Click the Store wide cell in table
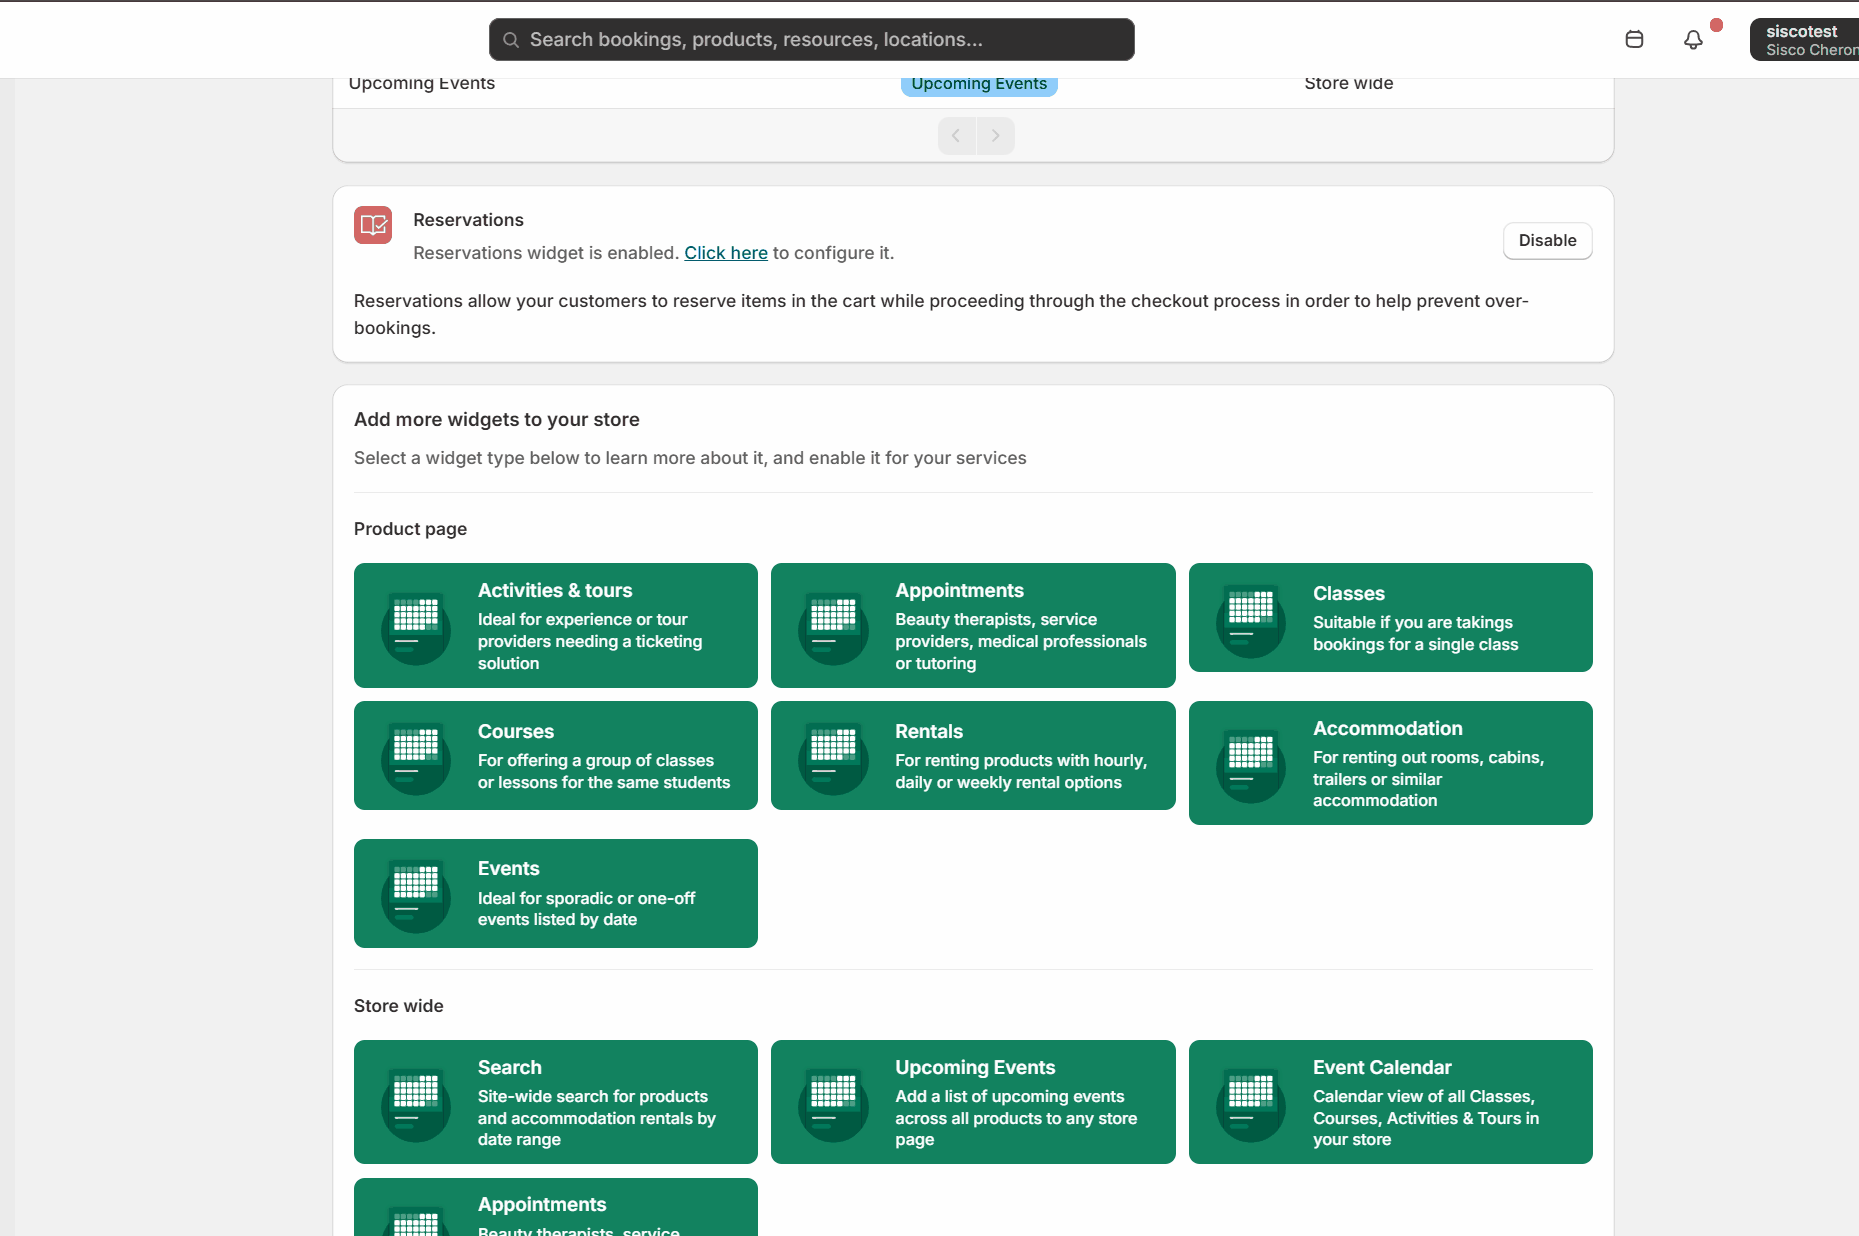Image resolution: width=1859 pixels, height=1236 pixels. pyautogui.click(x=1348, y=84)
